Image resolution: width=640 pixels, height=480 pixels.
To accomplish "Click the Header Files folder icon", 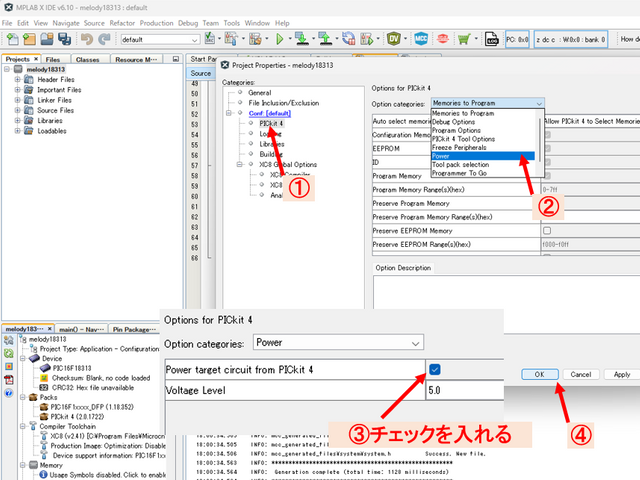I will click(x=28, y=79).
